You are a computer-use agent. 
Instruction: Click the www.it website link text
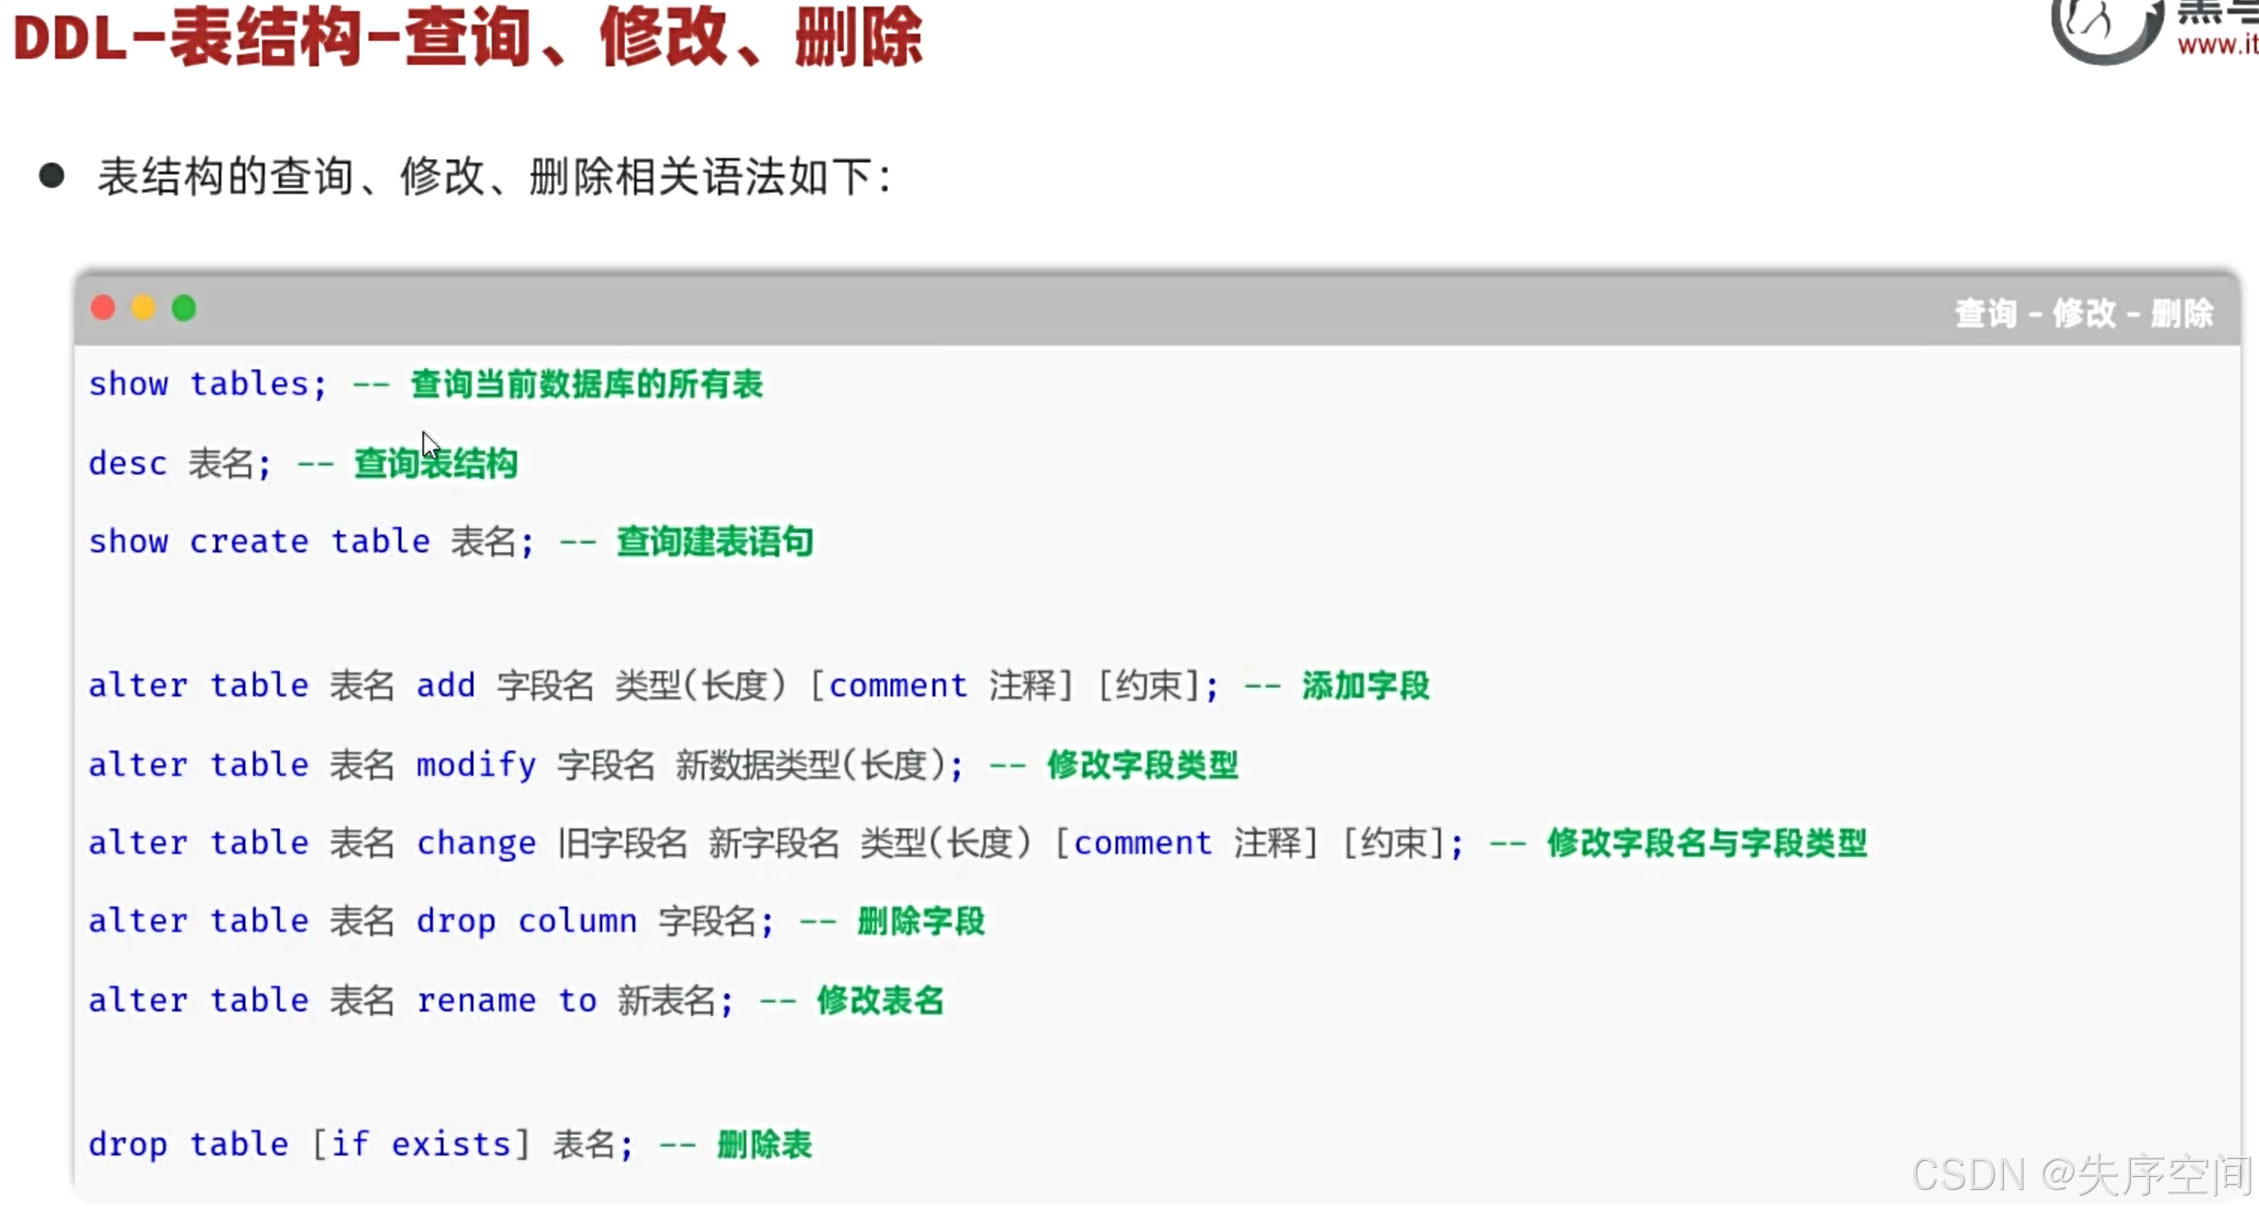point(2216,45)
